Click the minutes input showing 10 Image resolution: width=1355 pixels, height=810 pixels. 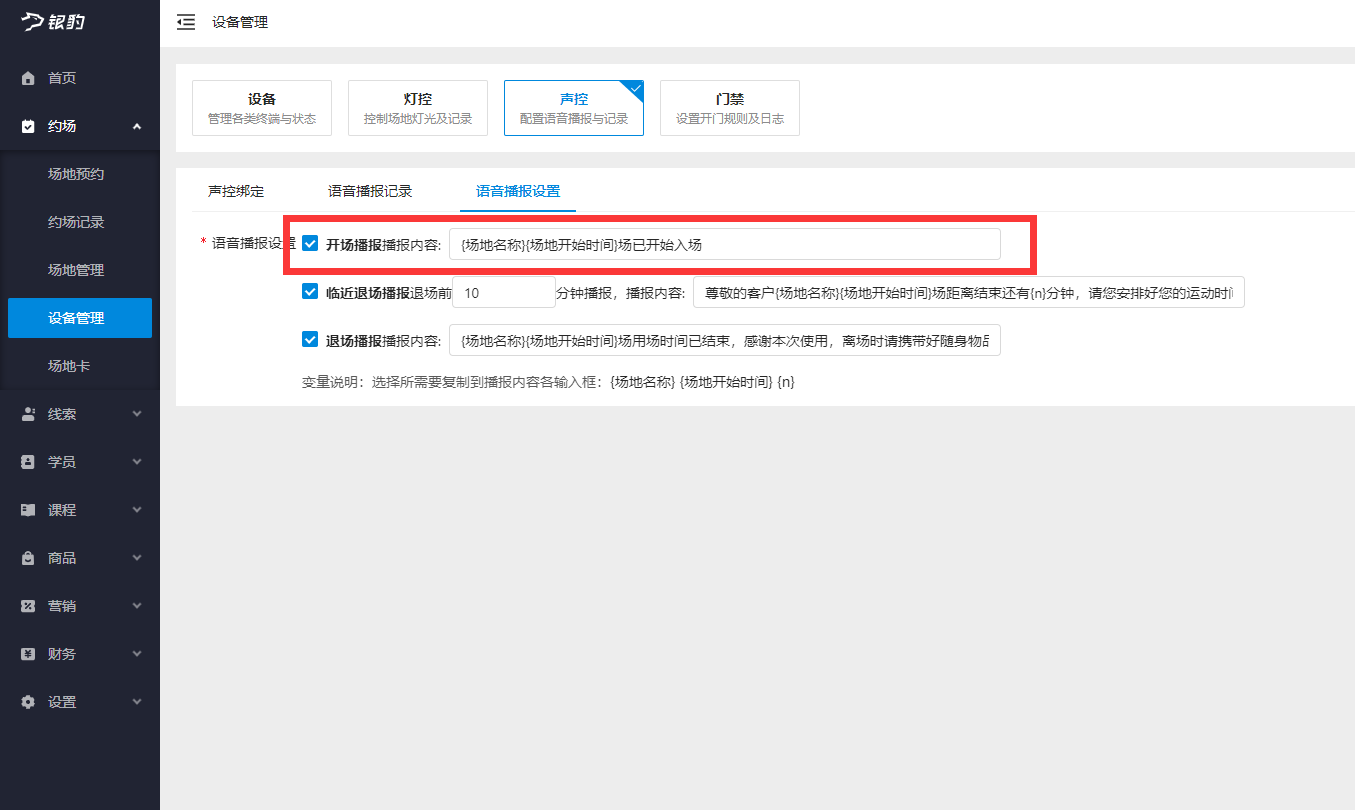[x=503, y=291]
